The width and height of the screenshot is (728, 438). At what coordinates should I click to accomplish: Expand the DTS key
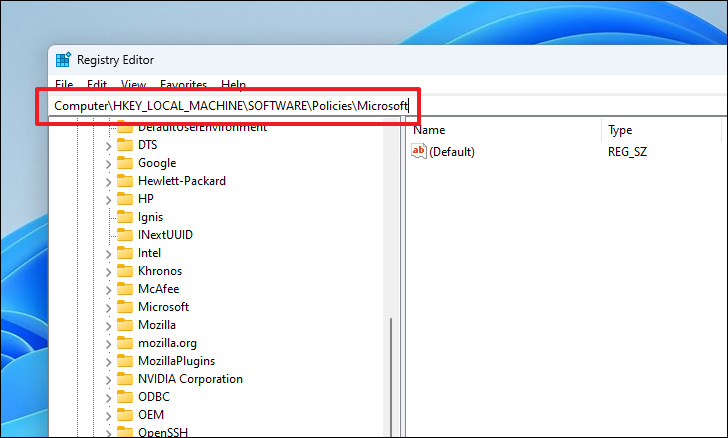click(108, 146)
